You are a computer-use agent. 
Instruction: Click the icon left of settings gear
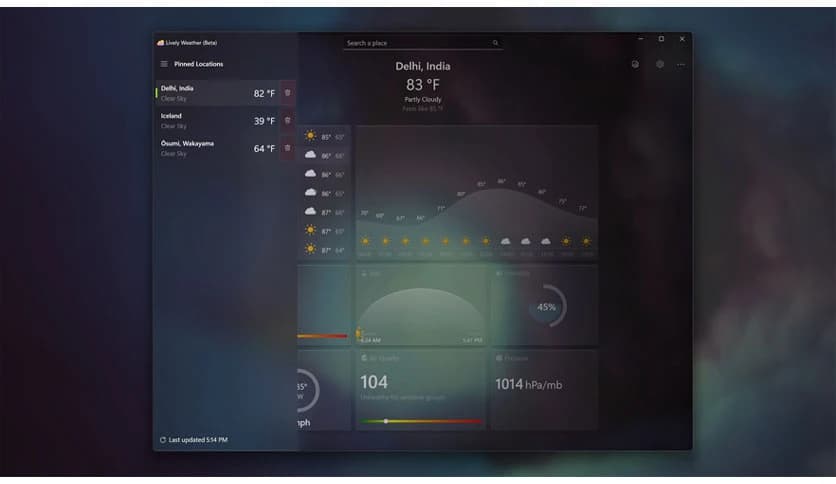pos(635,64)
